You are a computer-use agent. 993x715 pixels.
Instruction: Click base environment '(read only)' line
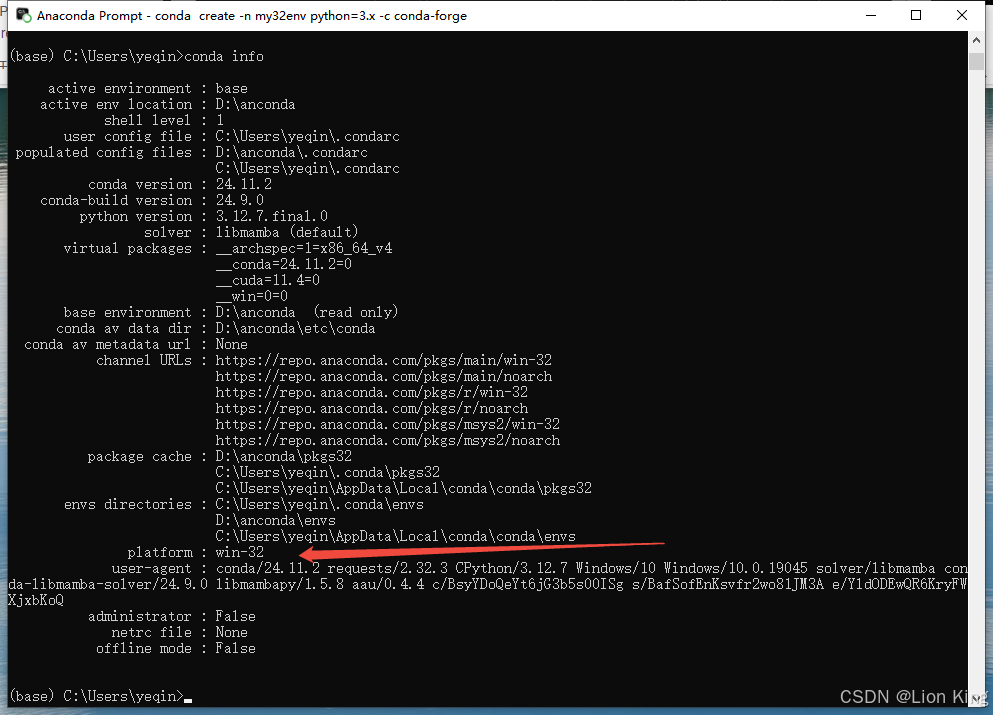pos(231,312)
